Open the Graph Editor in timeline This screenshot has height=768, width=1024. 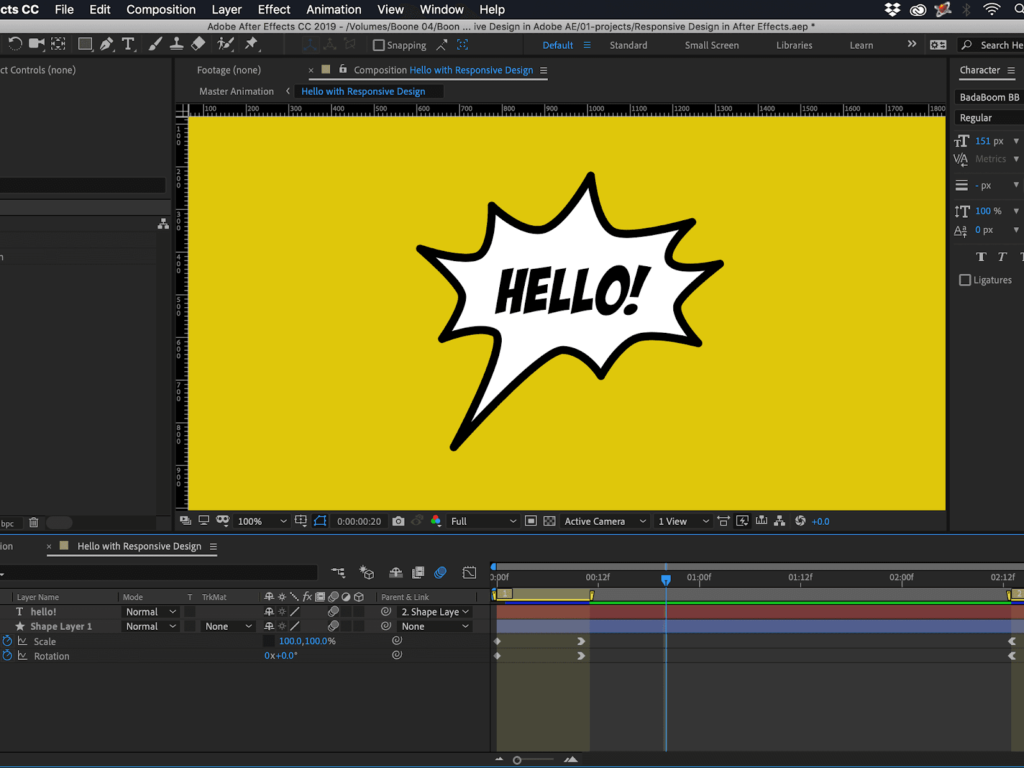[469, 573]
